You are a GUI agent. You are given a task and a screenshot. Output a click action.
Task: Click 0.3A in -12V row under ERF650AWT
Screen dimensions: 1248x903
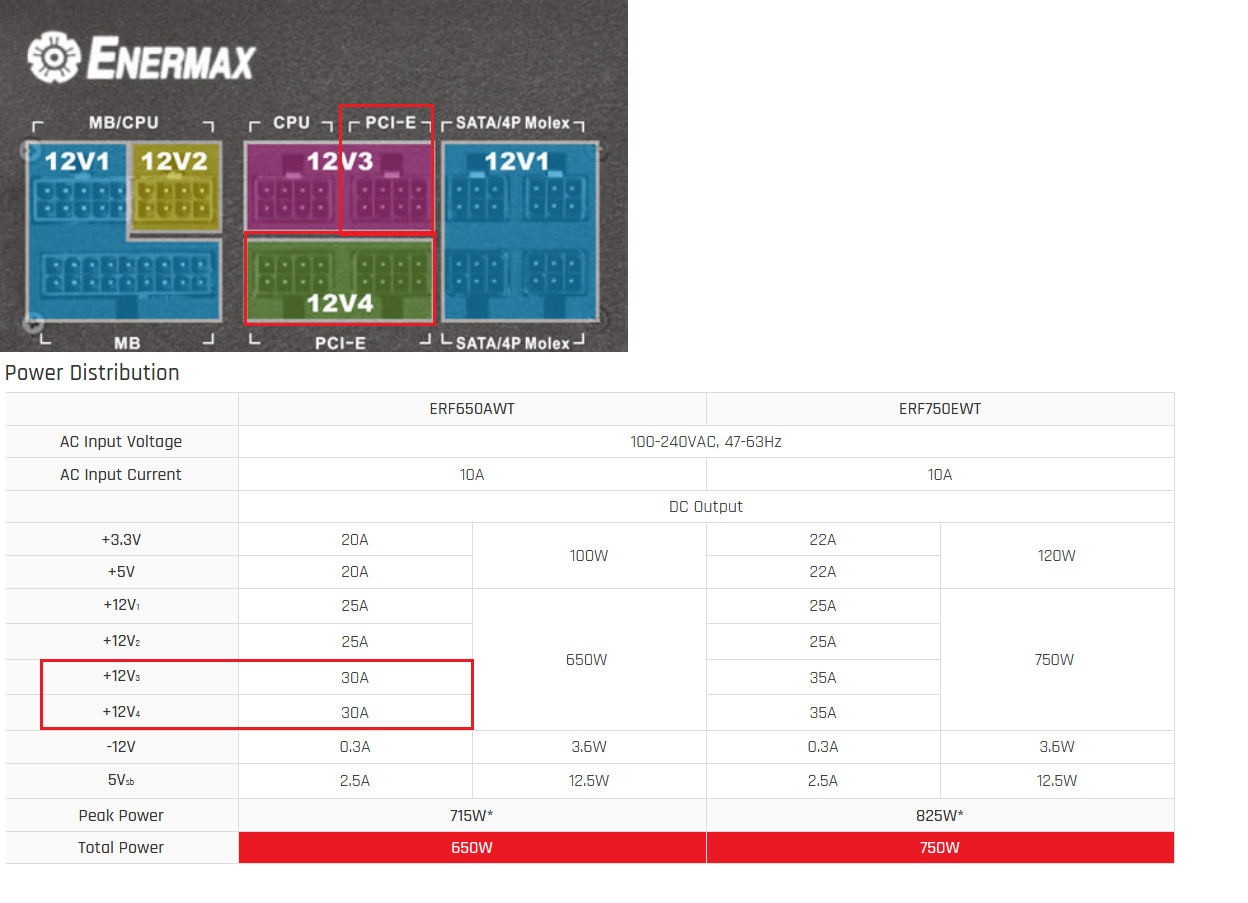pyautogui.click(x=355, y=747)
